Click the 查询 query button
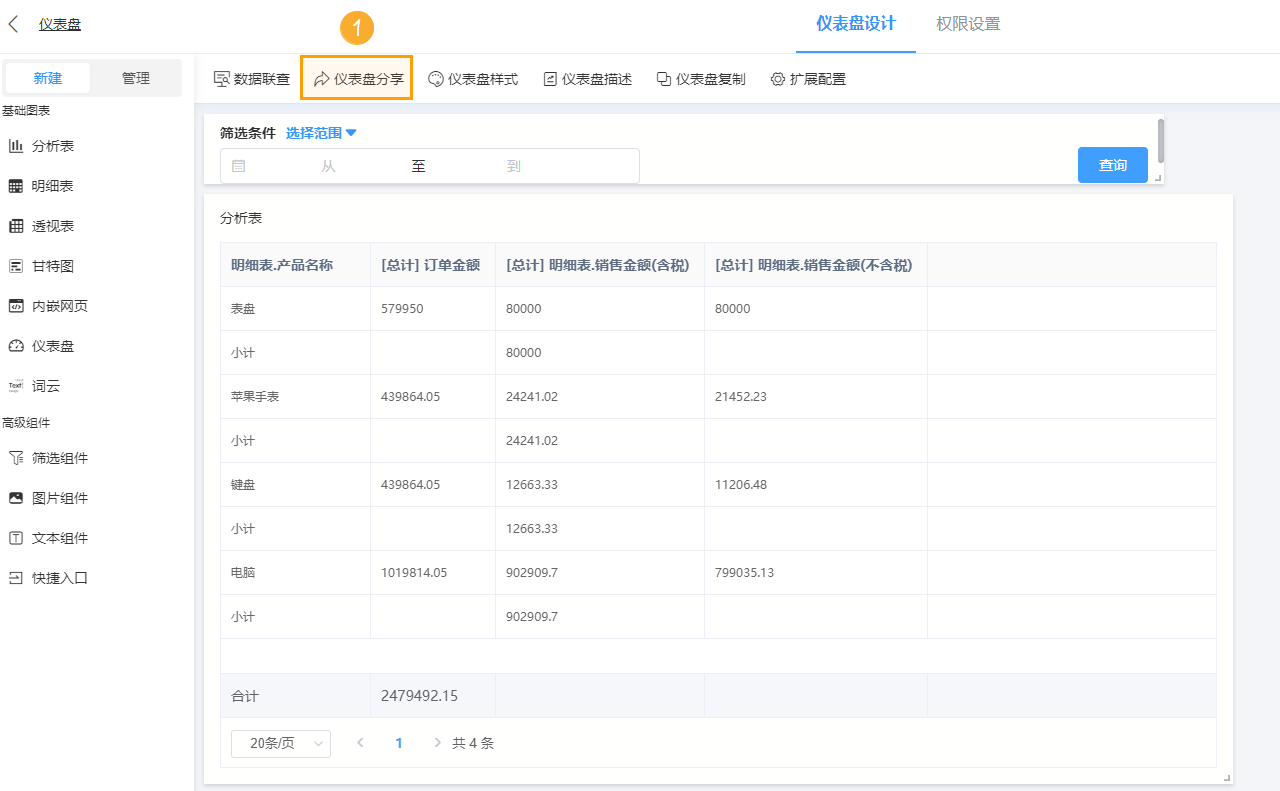The image size is (1280, 791). click(1112, 165)
